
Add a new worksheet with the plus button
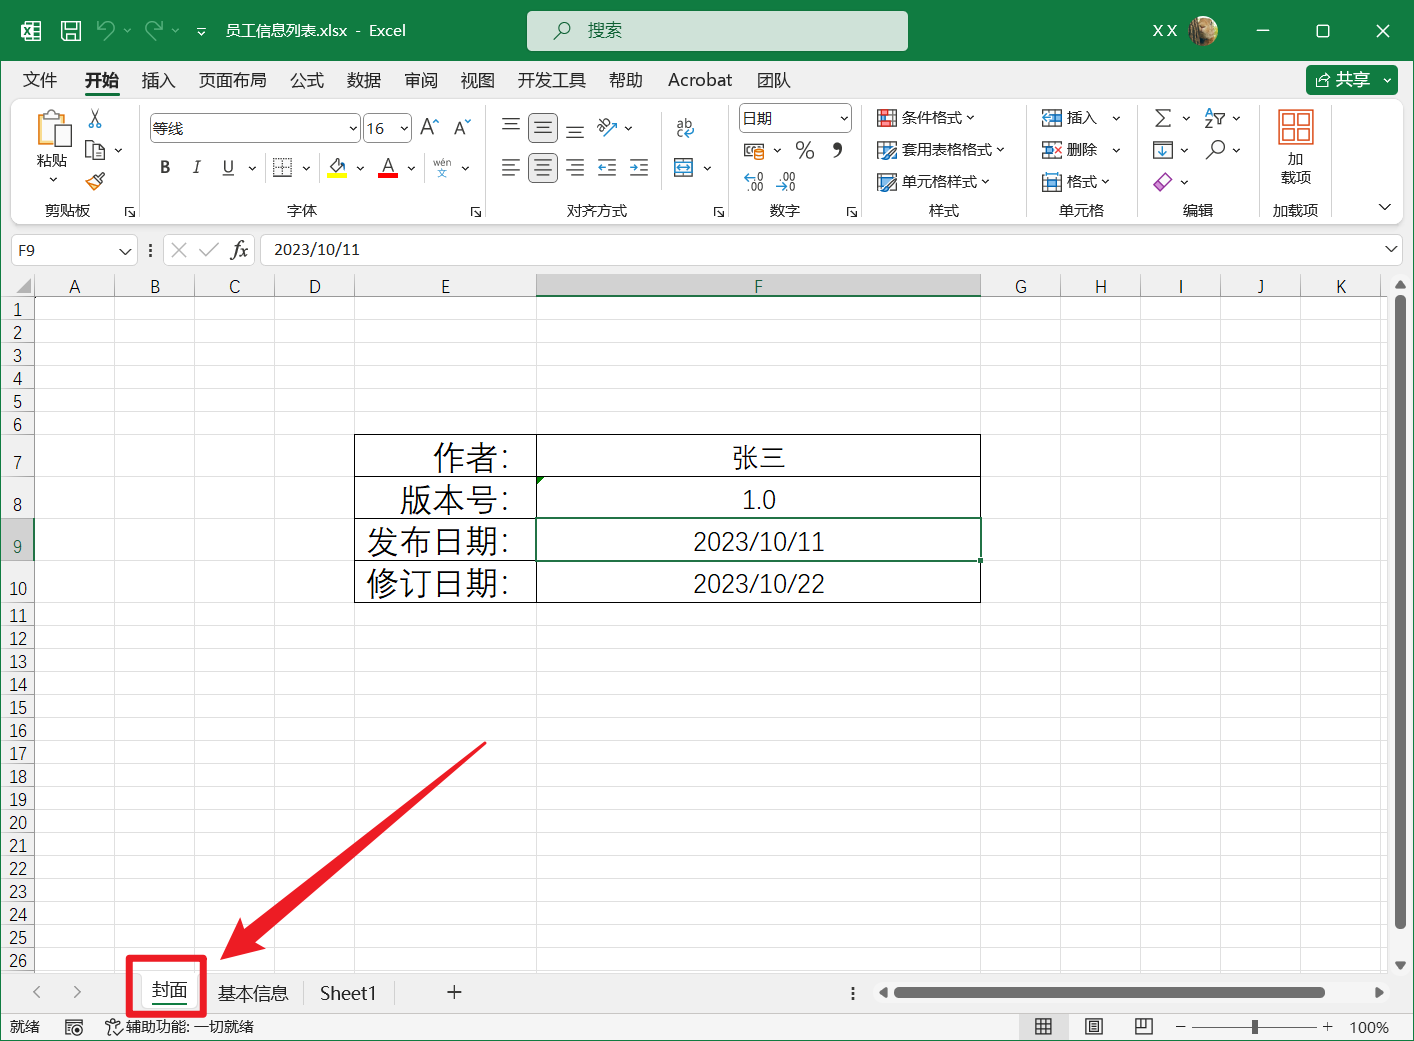454,992
